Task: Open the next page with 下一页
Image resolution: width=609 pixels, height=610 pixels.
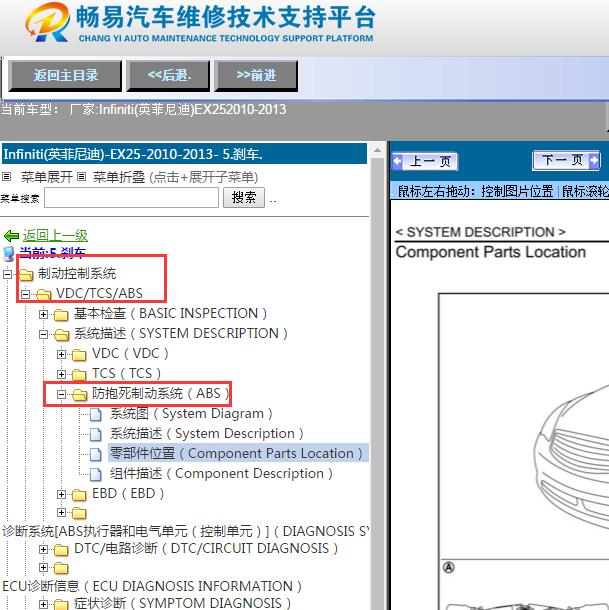Action: tap(566, 160)
